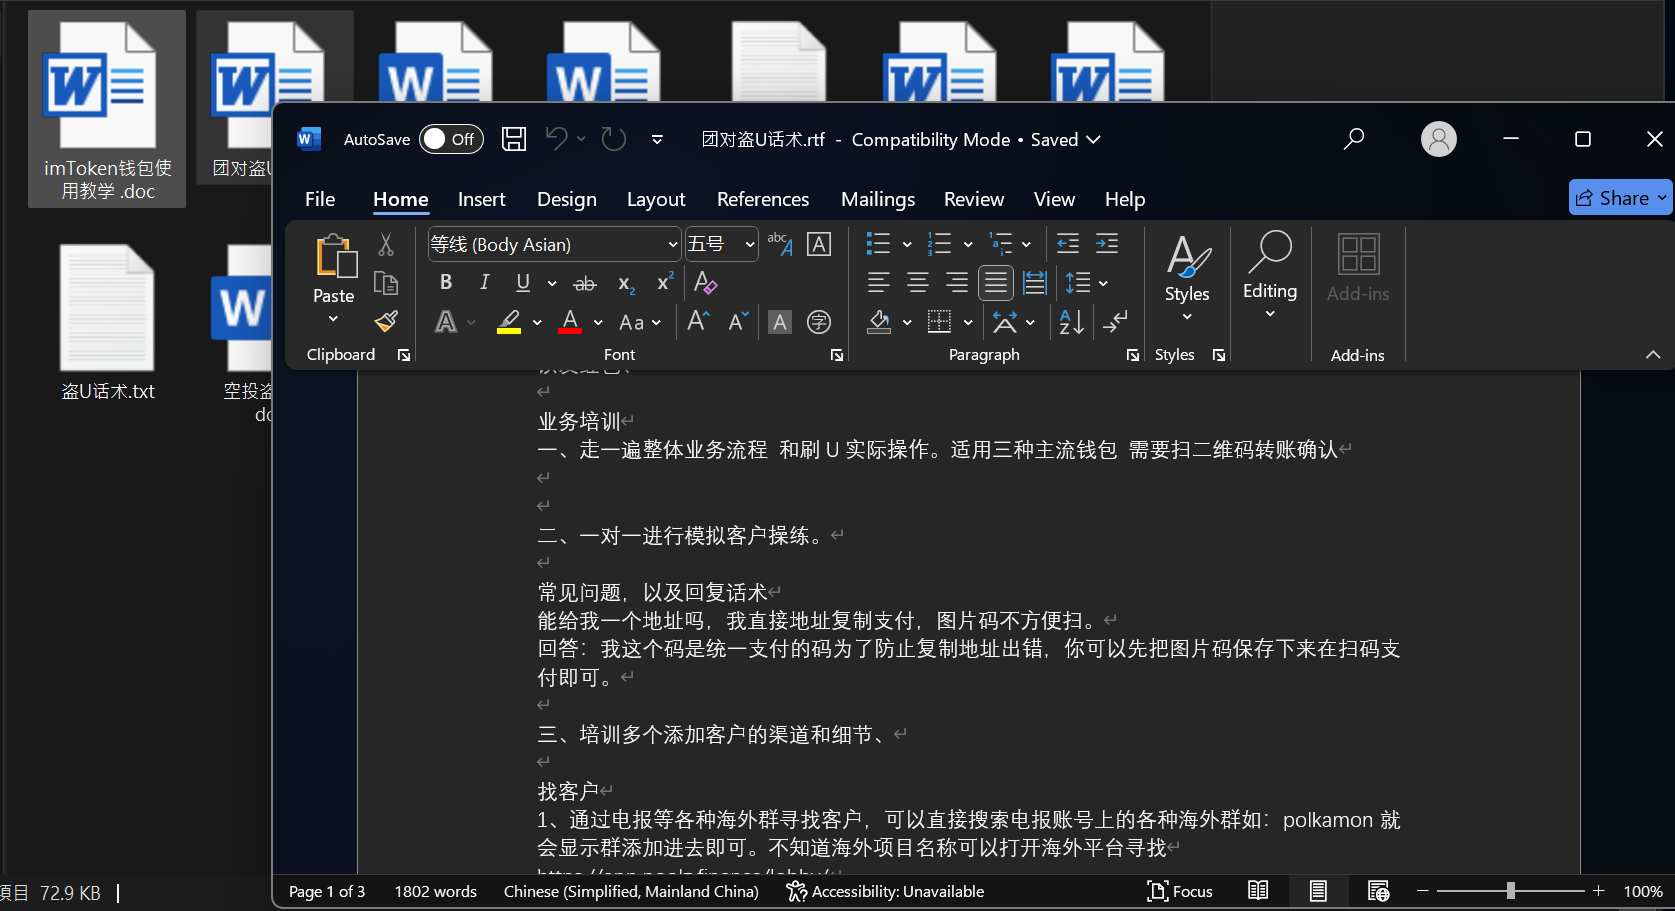Viewport: 1675px width, 911px height.
Task: Open the Search magnifier in title bar
Action: click(1354, 139)
